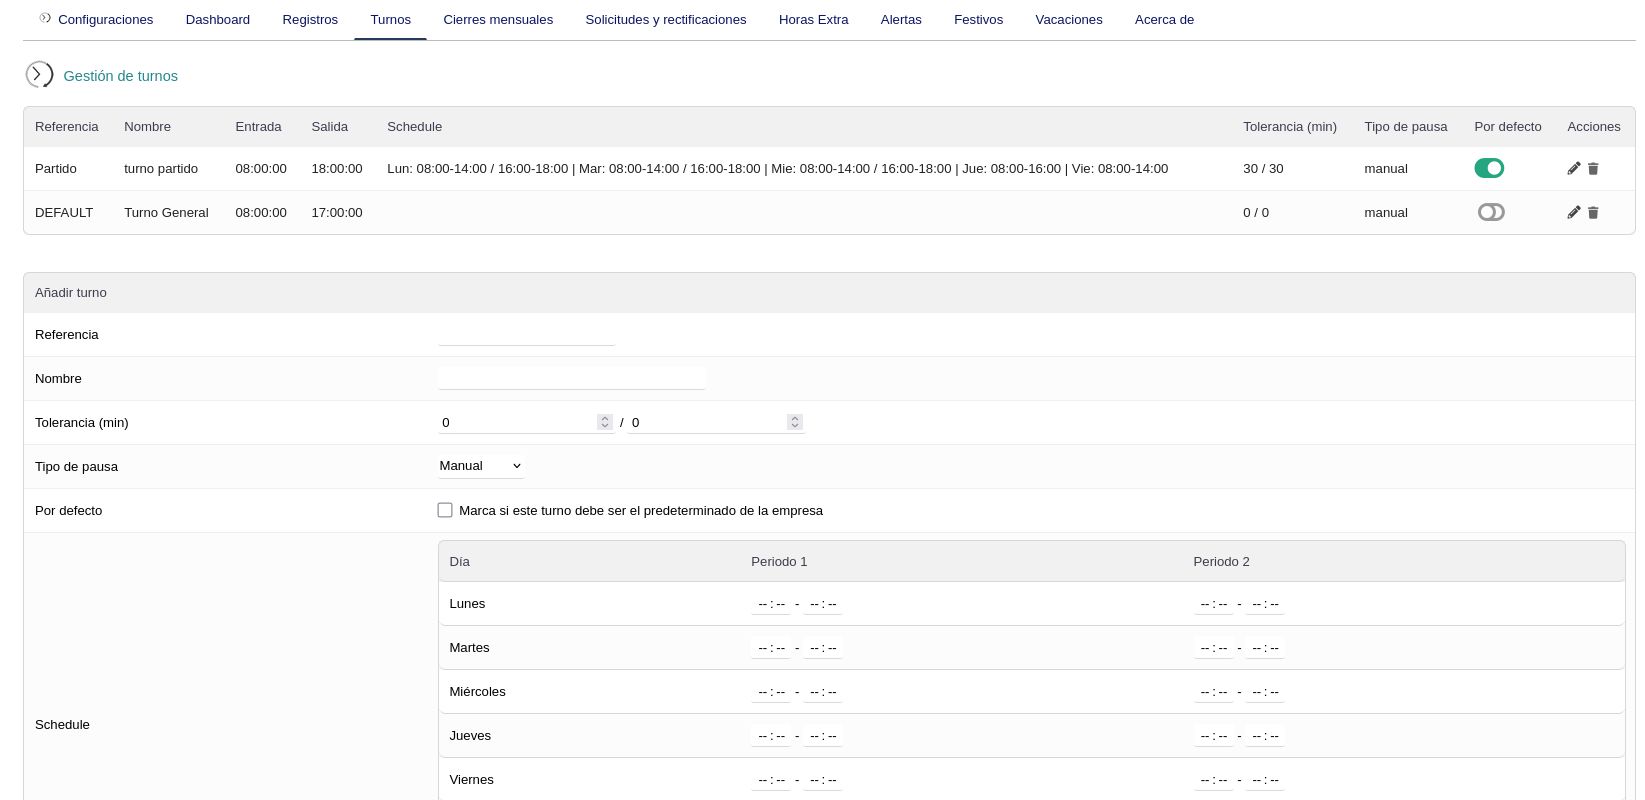Go to the Vacaciones tab
Viewport: 1645px width, 800px height.
click(1068, 19)
